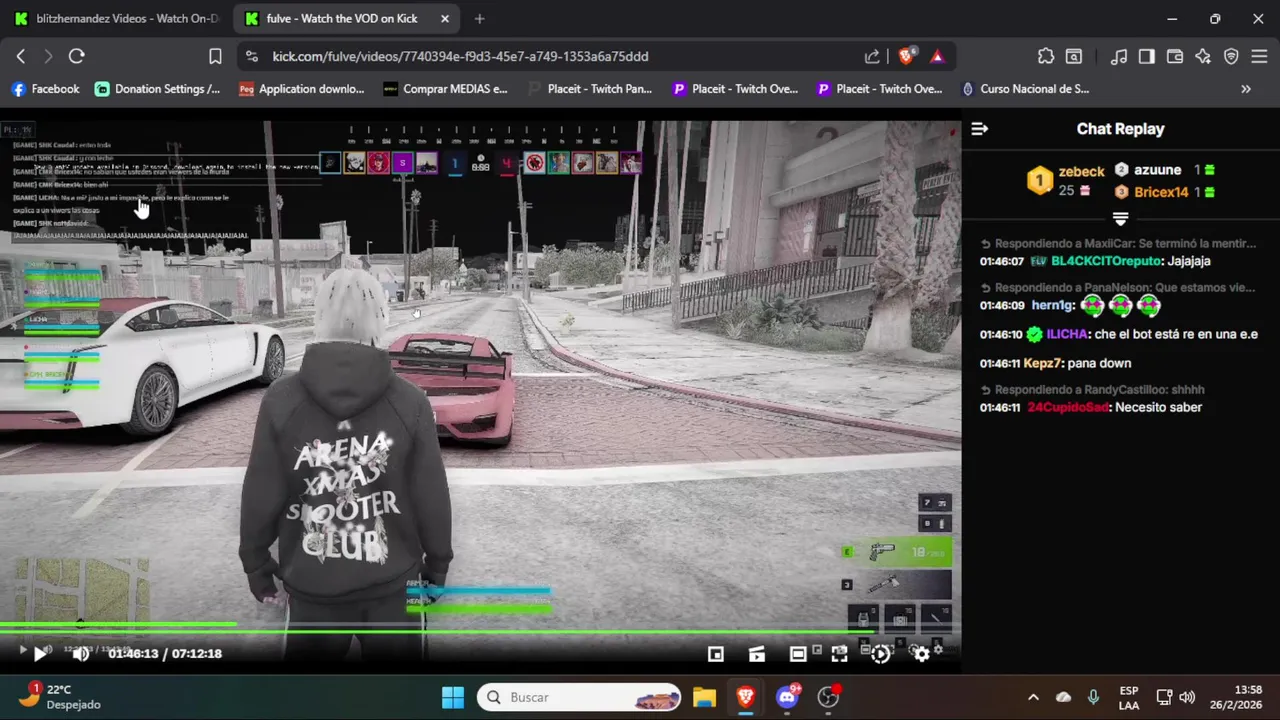
Task: Open the browser extensions puzzle icon
Action: point(1046,56)
